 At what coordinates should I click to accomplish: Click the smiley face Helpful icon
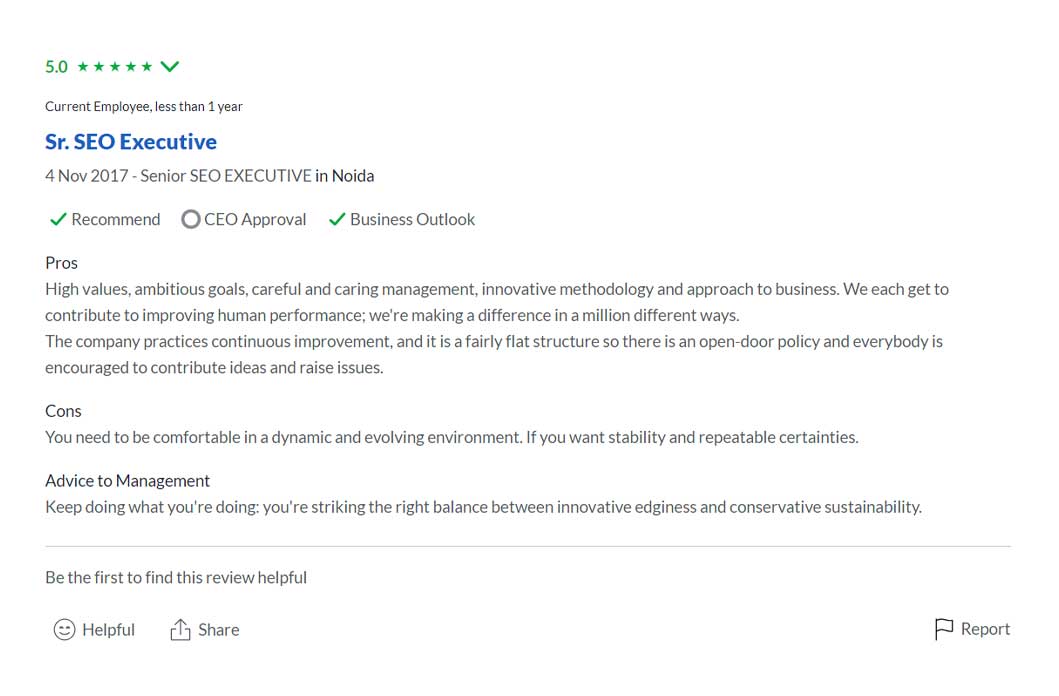[64, 630]
